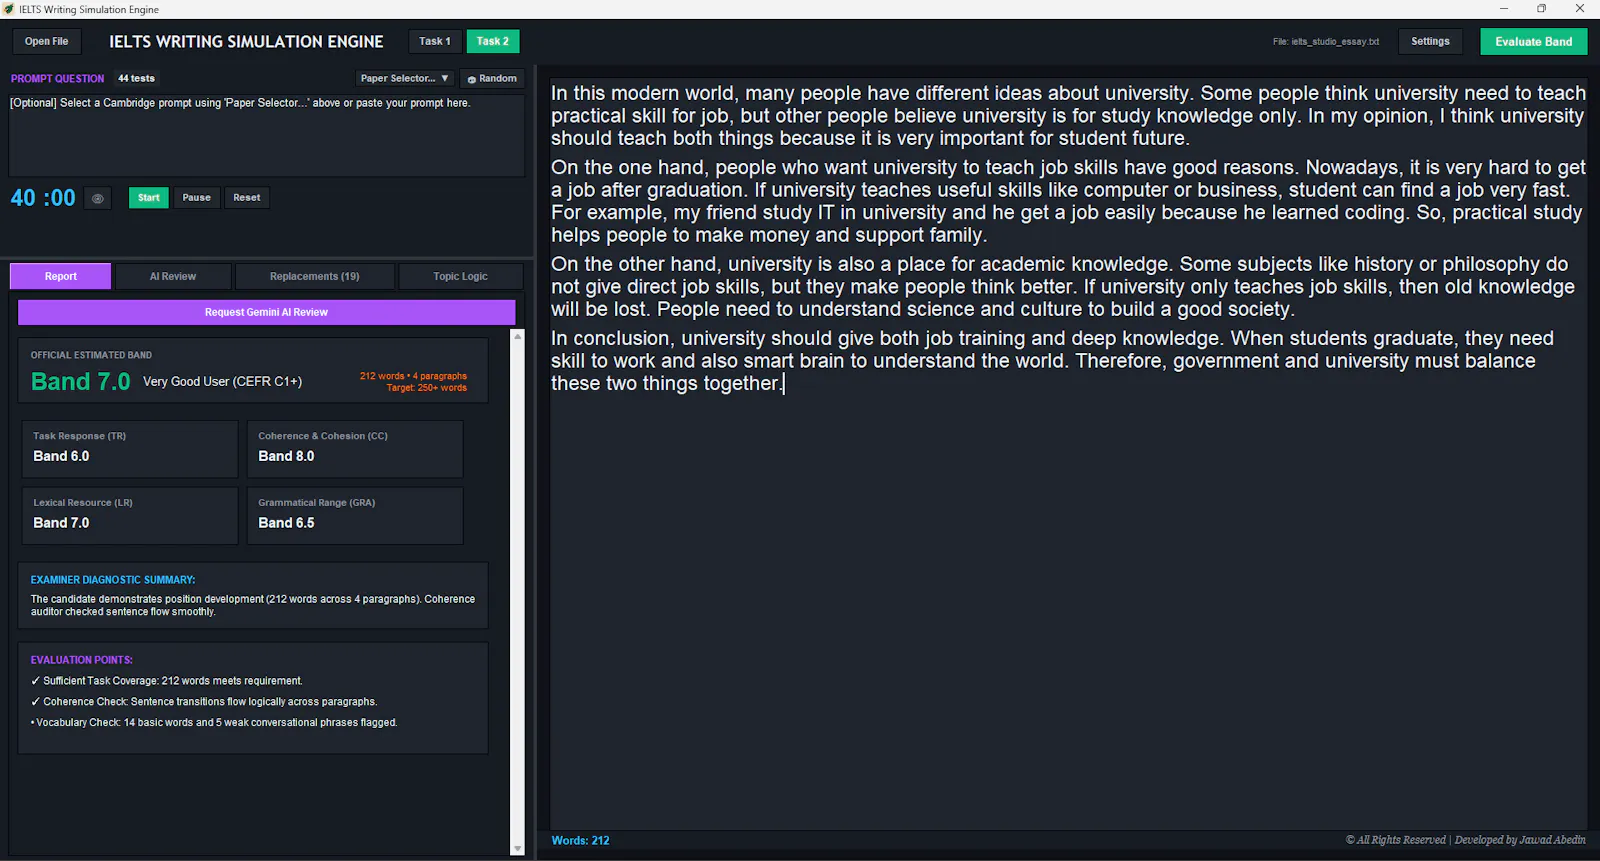
Task: Request Gemini AI Review
Action: pyautogui.click(x=267, y=312)
